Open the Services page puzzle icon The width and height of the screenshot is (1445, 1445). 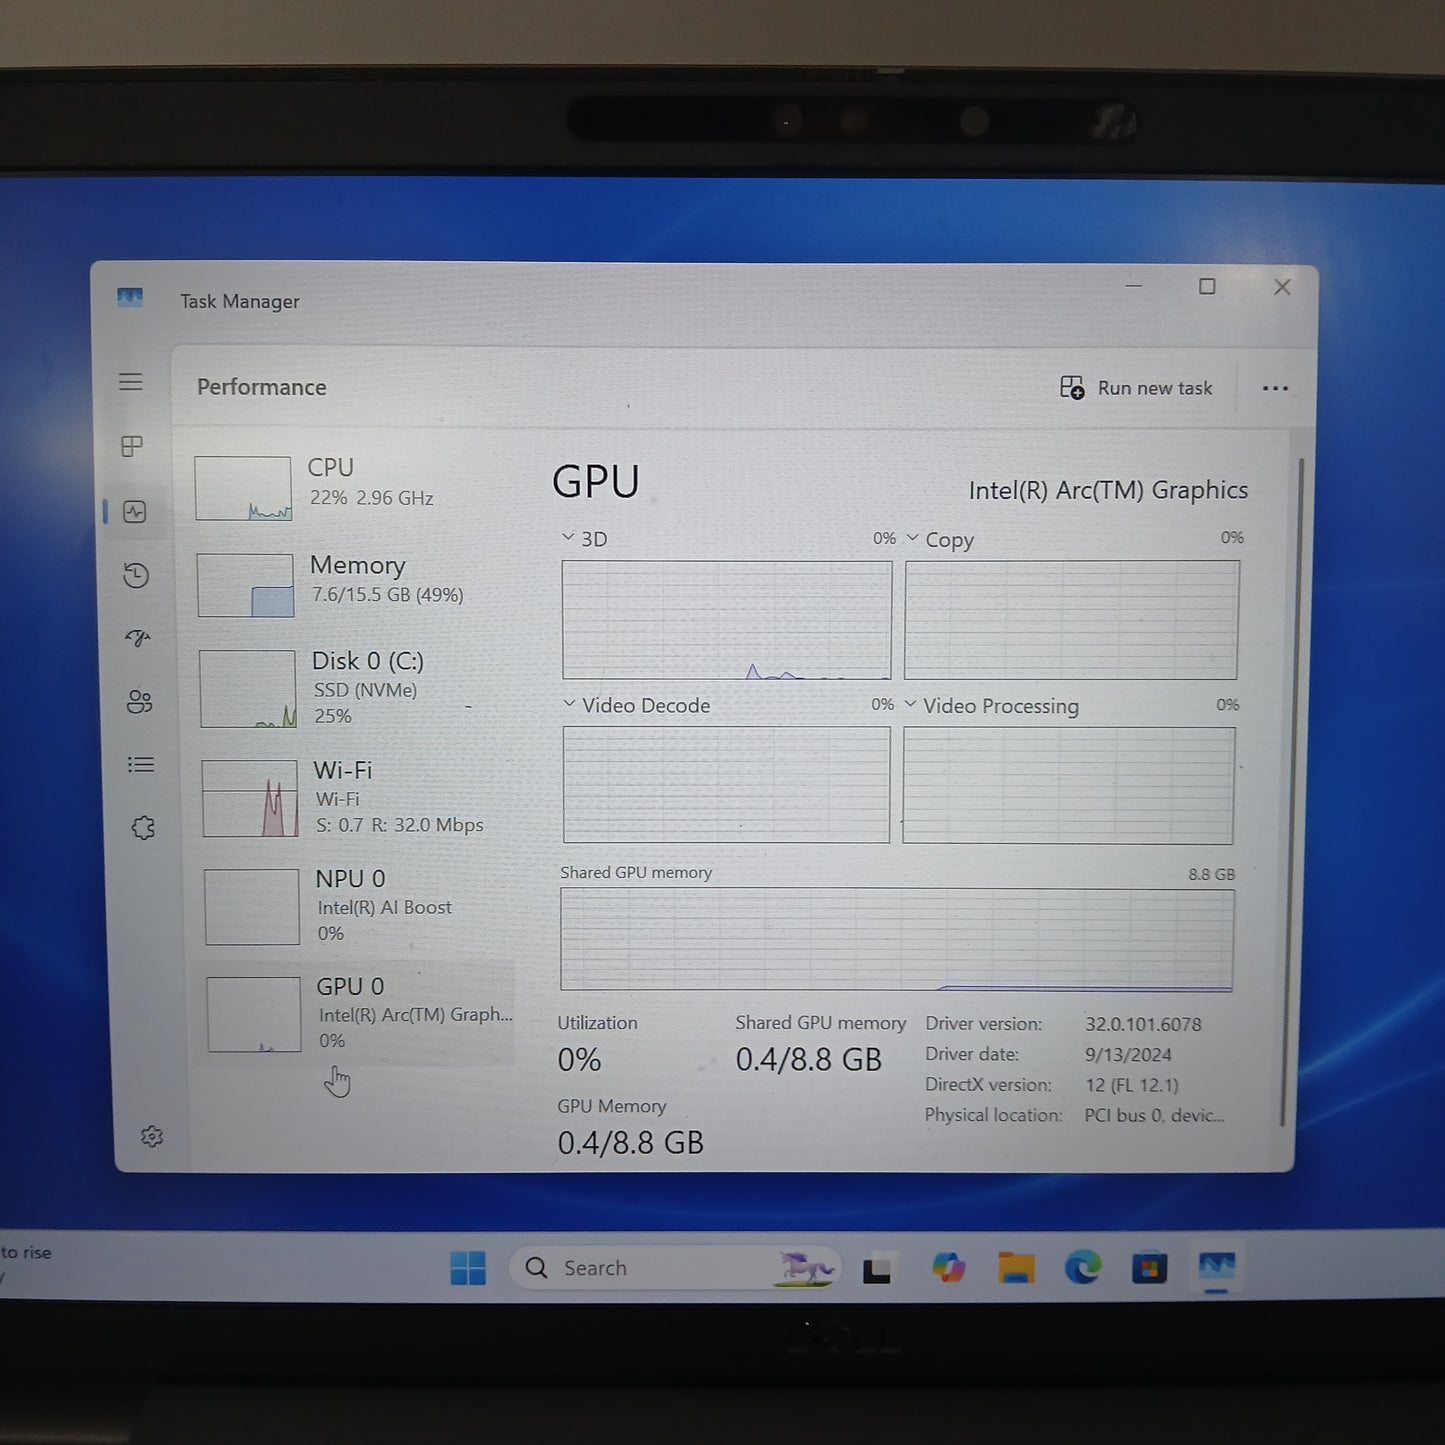pyautogui.click(x=143, y=828)
